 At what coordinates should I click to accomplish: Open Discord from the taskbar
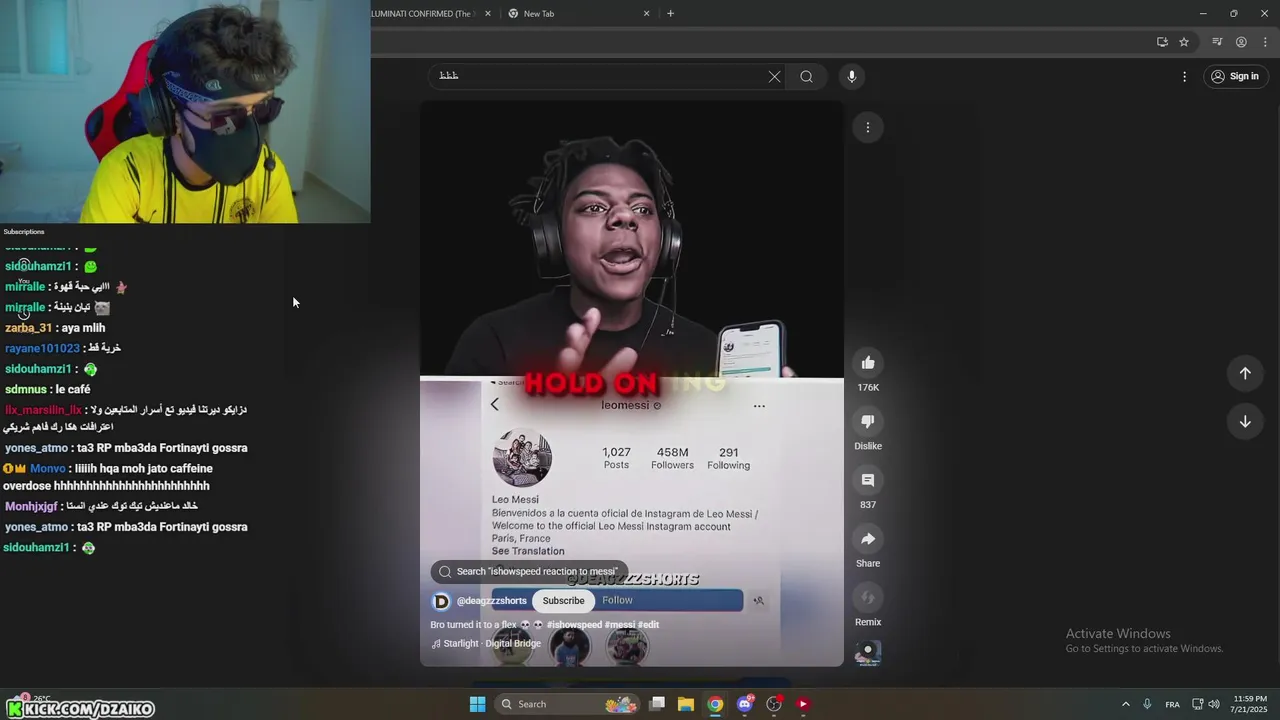point(744,704)
